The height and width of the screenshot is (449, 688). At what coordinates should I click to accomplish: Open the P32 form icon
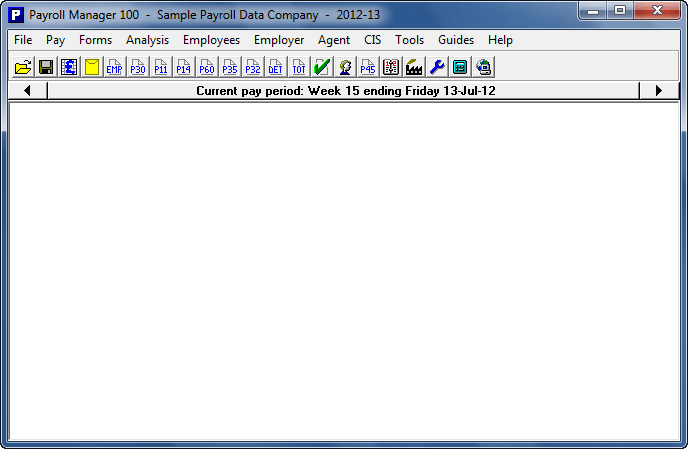coord(253,67)
